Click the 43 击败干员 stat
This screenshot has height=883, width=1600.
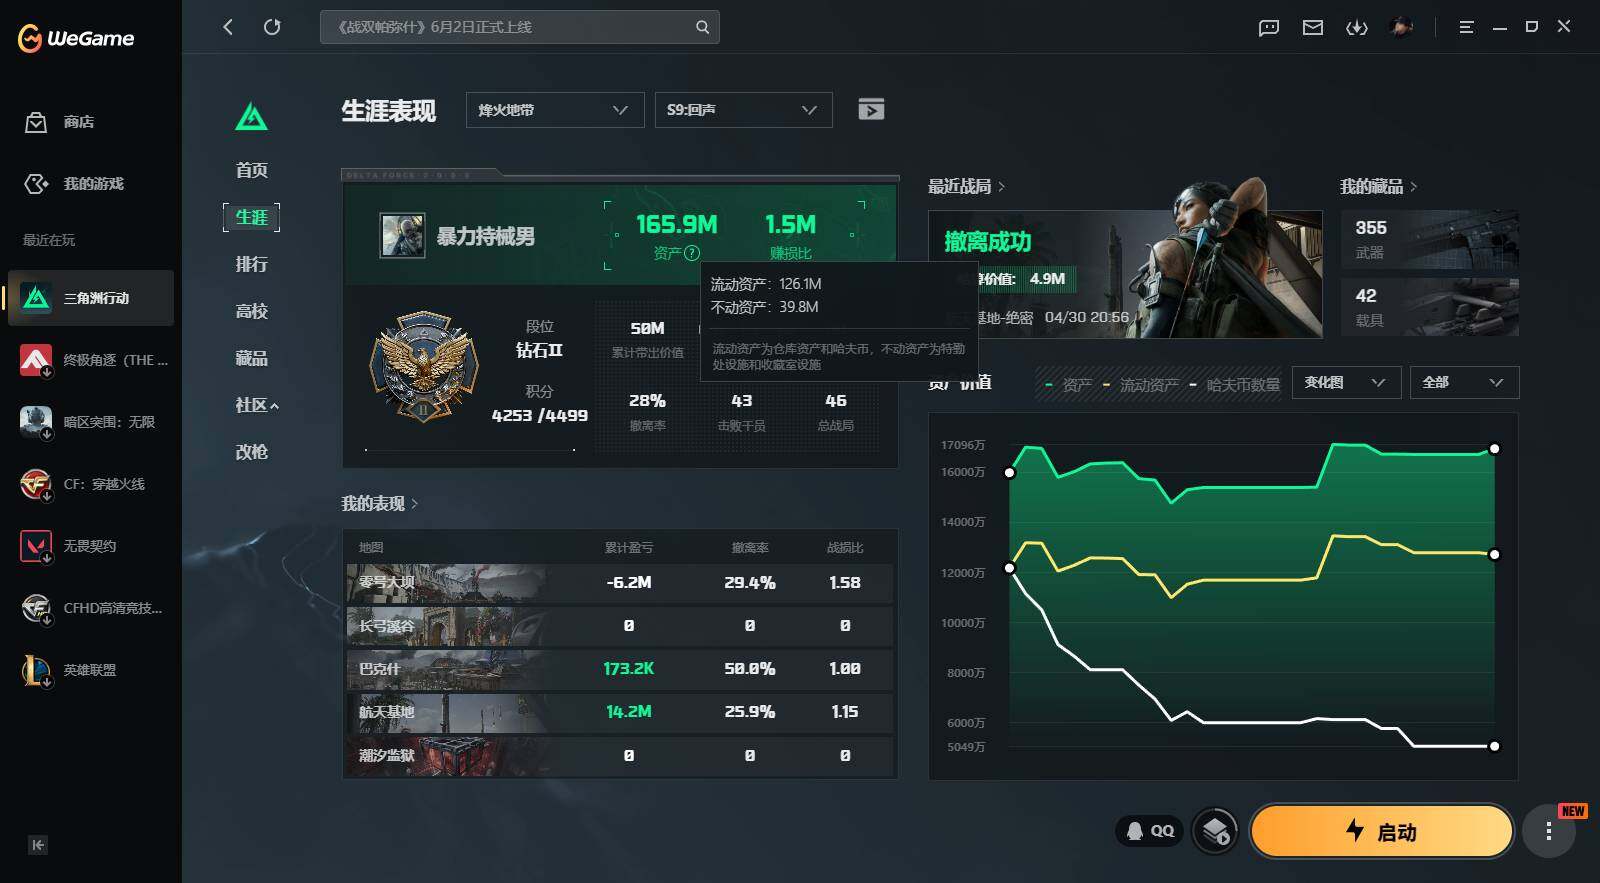click(x=742, y=411)
